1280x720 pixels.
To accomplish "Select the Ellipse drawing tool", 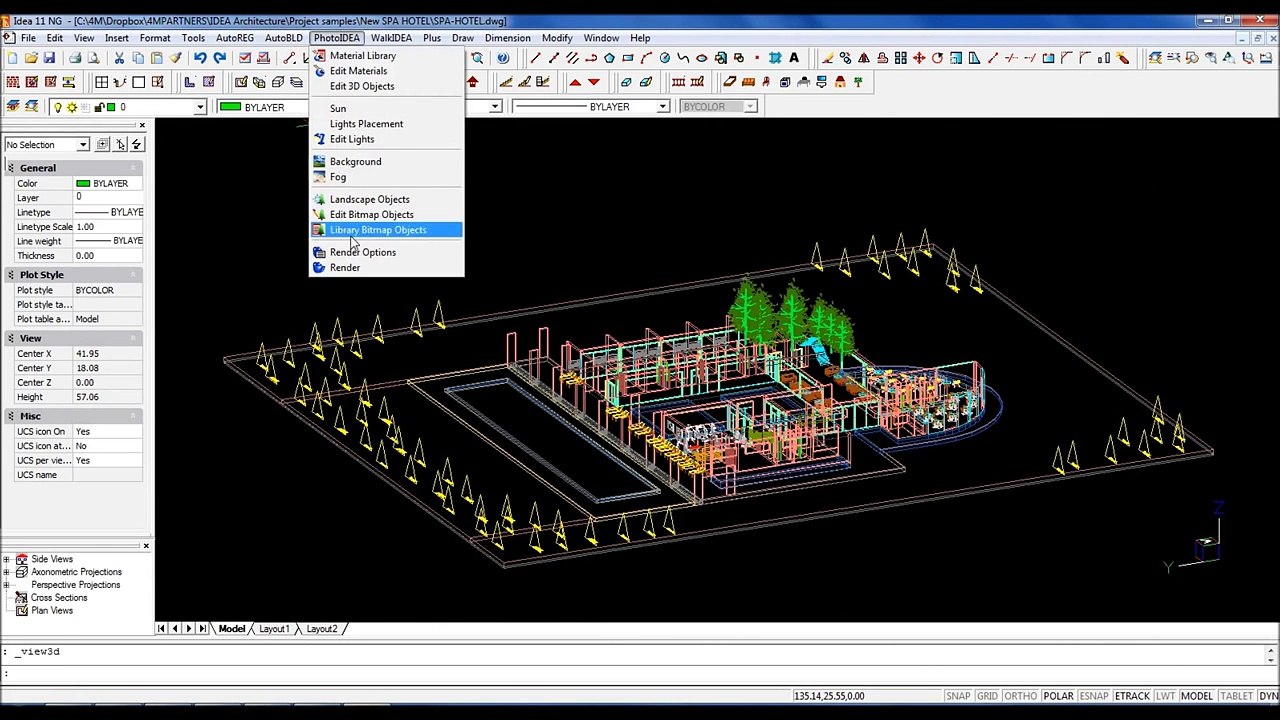I will (x=701, y=58).
